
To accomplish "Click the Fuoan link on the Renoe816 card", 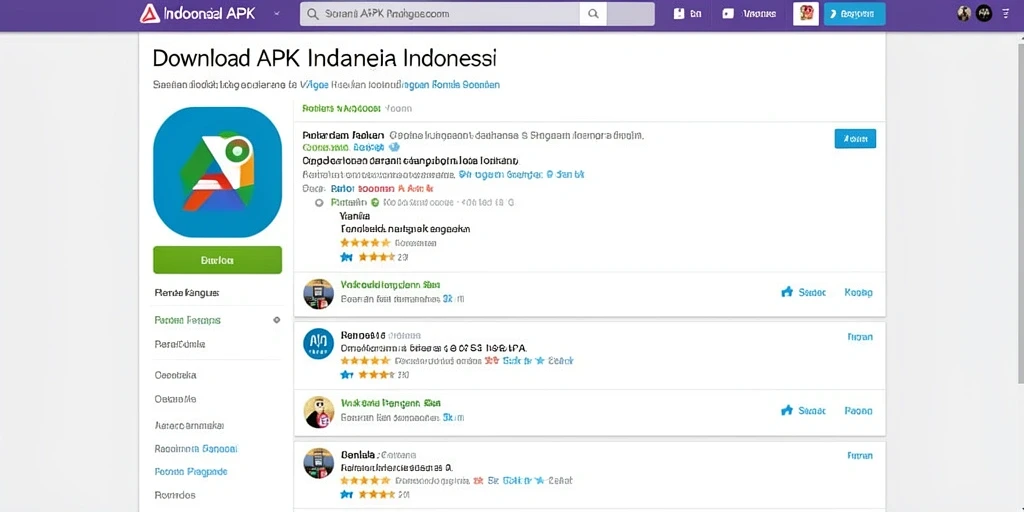I will 859,337.
